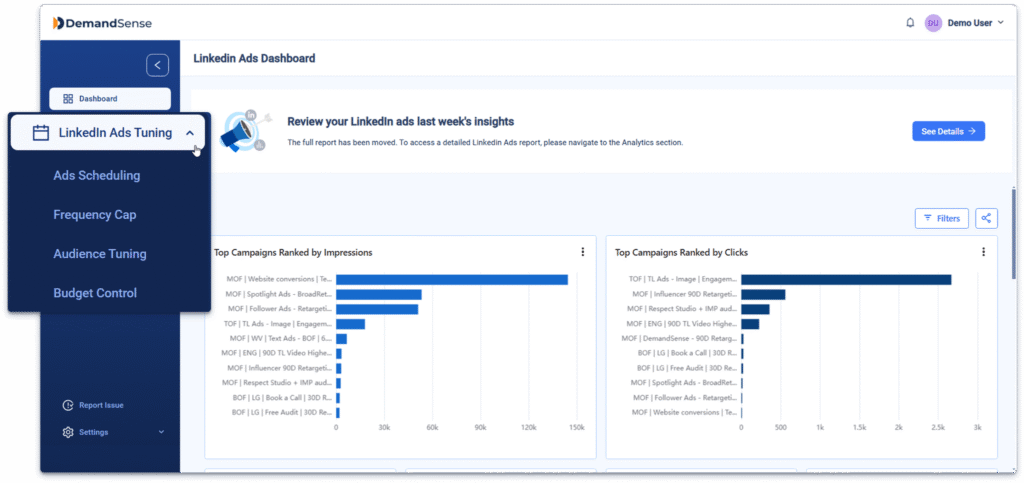Click the LinkedIn Ads Tuning calendar icon

41,133
